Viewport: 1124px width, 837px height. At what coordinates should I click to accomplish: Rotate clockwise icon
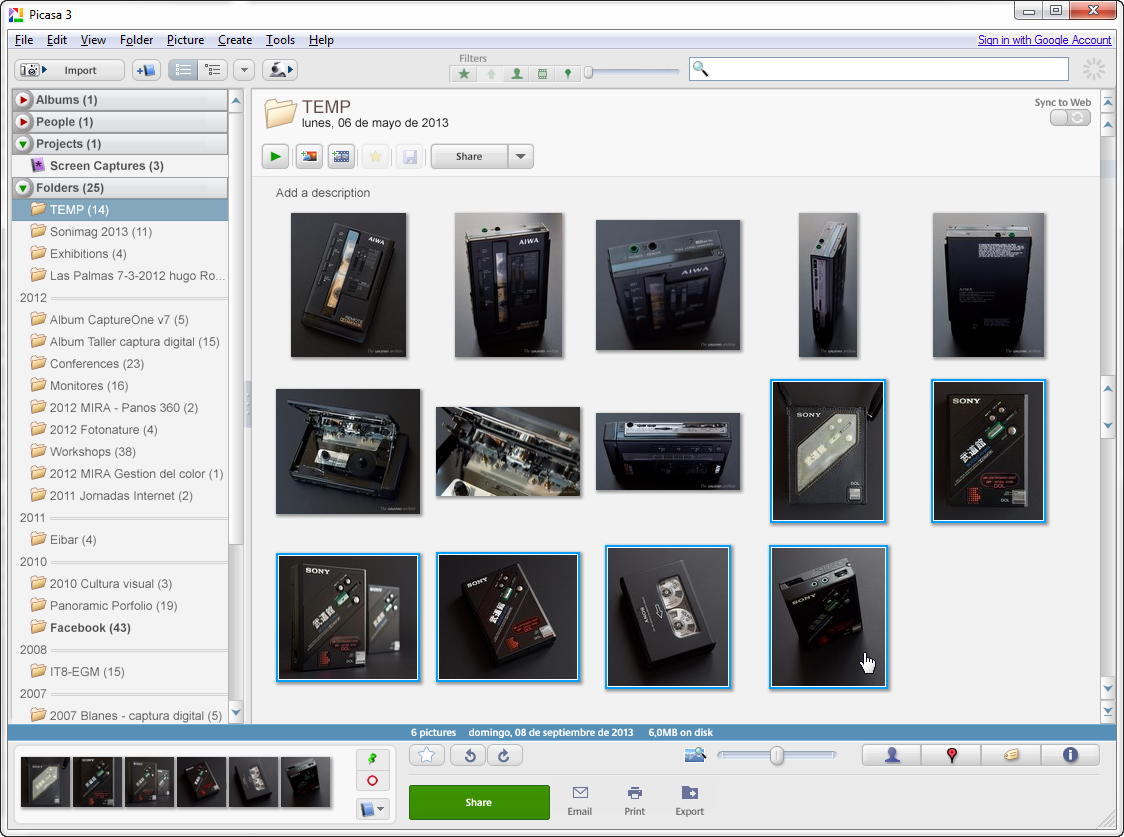tap(504, 755)
